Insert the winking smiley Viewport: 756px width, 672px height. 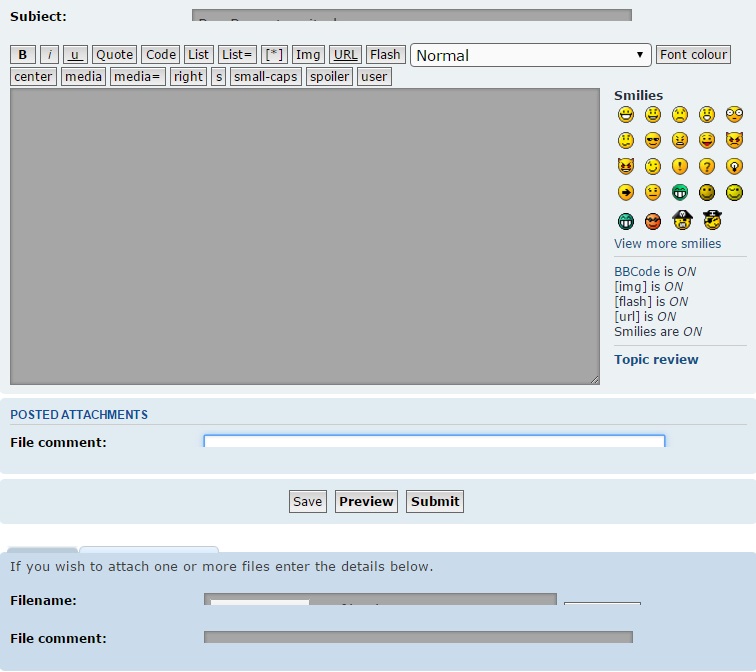pos(653,167)
